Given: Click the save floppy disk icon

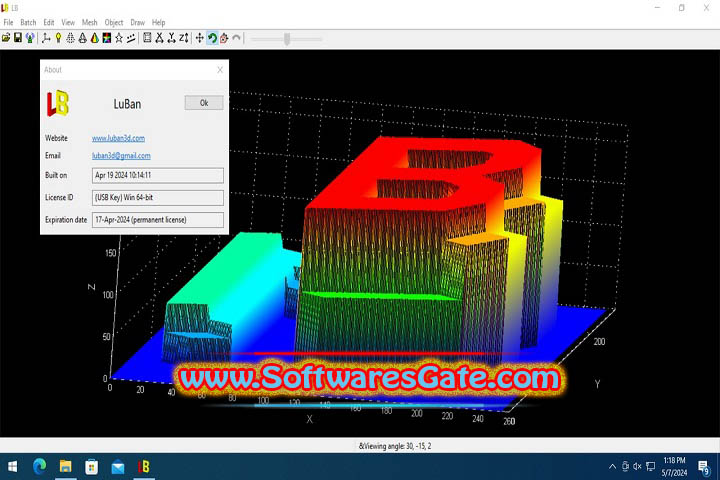Looking at the screenshot, I should tap(18, 38).
